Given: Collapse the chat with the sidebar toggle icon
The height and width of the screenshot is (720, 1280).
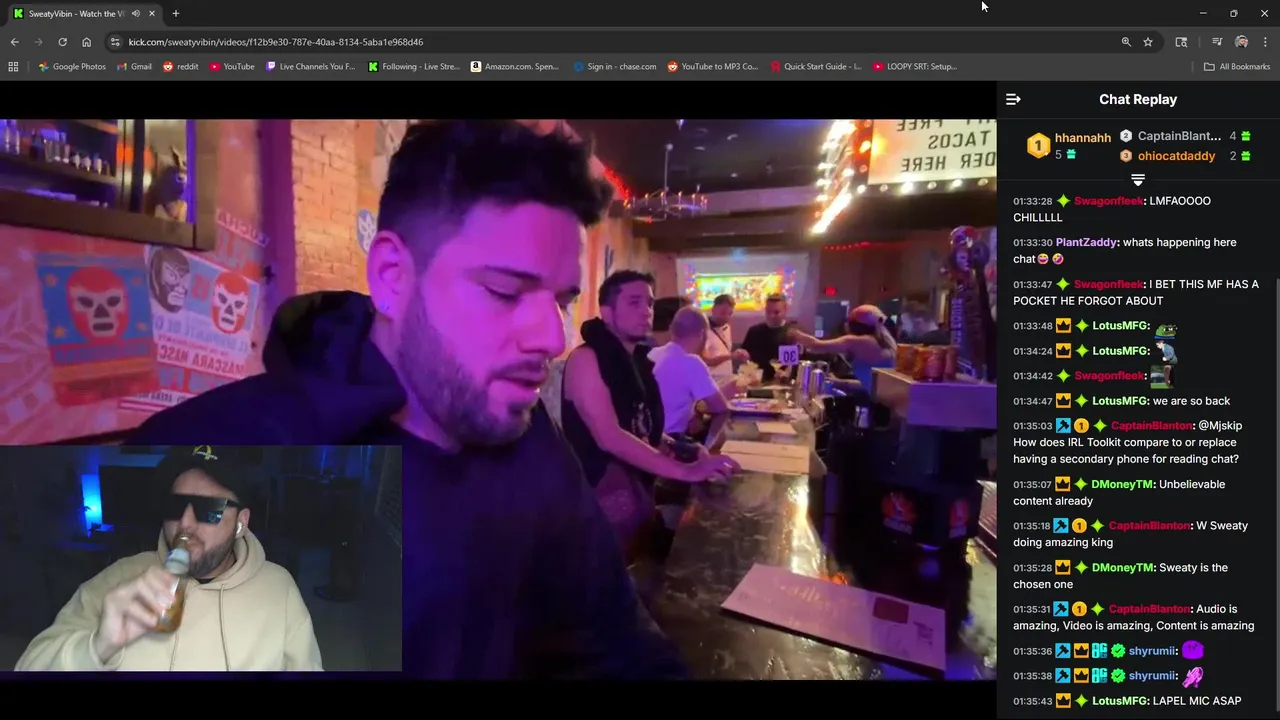Looking at the screenshot, I should point(1013,99).
